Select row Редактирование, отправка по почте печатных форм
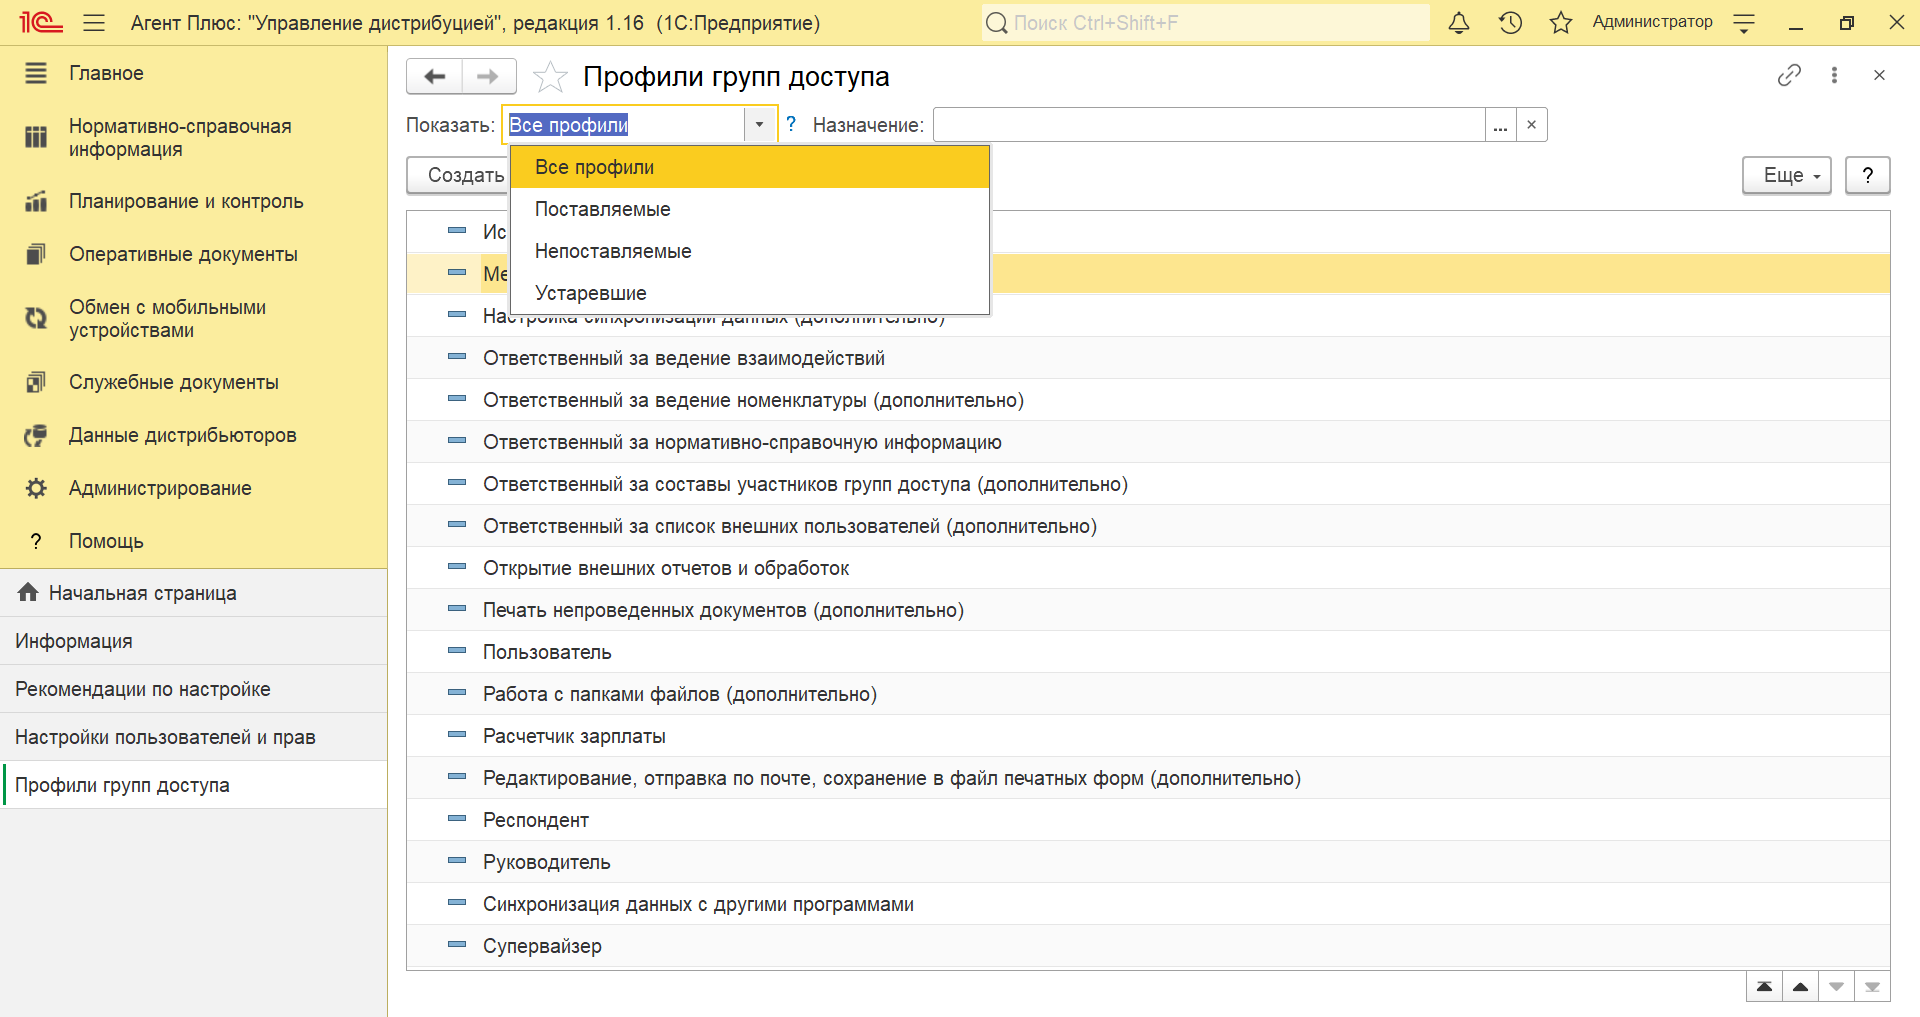Image resolution: width=1920 pixels, height=1017 pixels. (1148, 778)
